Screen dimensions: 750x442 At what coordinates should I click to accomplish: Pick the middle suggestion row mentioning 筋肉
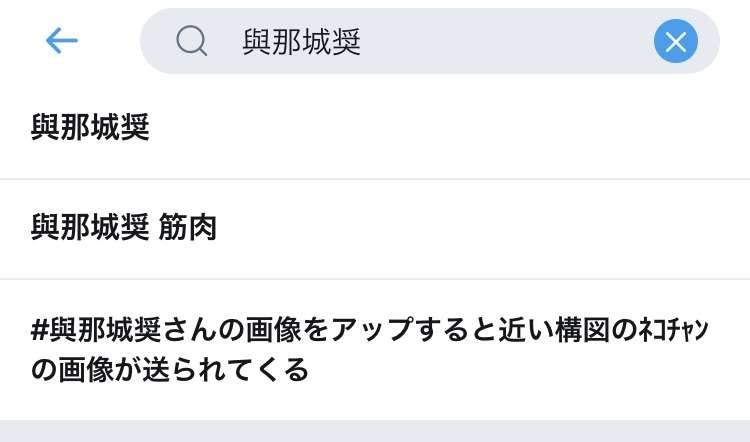point(375,228)
